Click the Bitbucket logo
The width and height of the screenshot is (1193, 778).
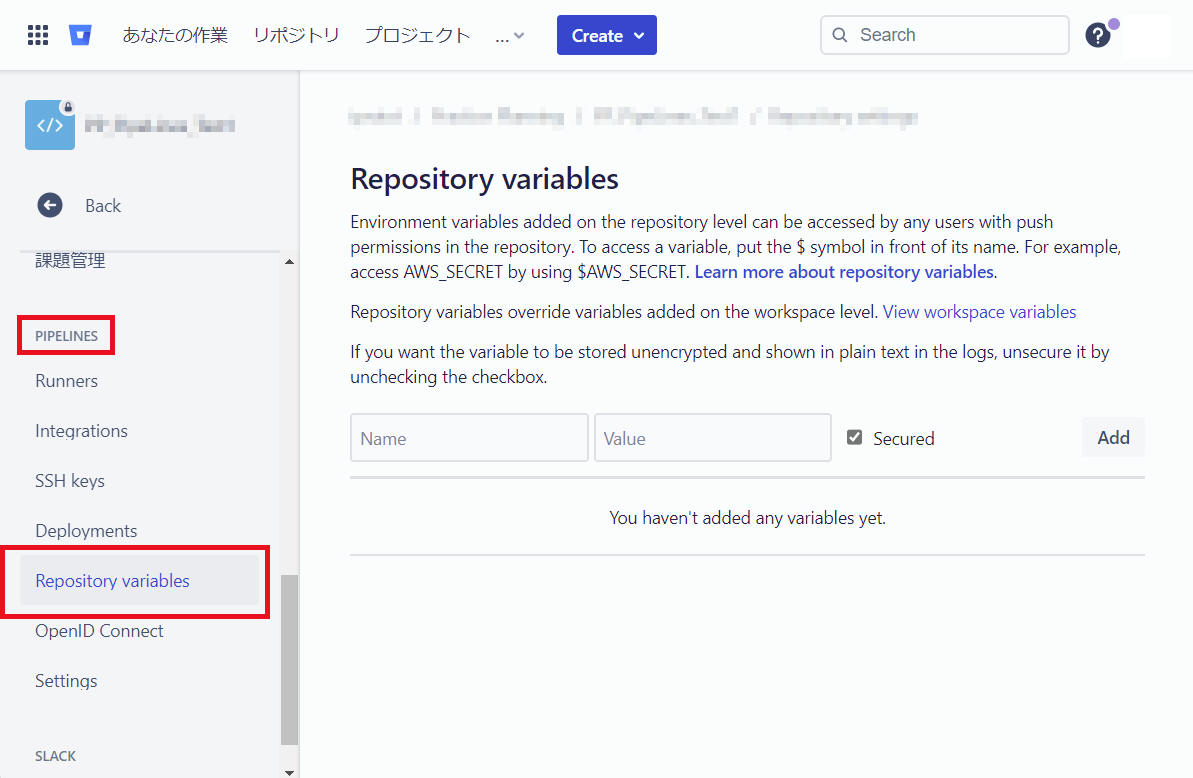80,34
